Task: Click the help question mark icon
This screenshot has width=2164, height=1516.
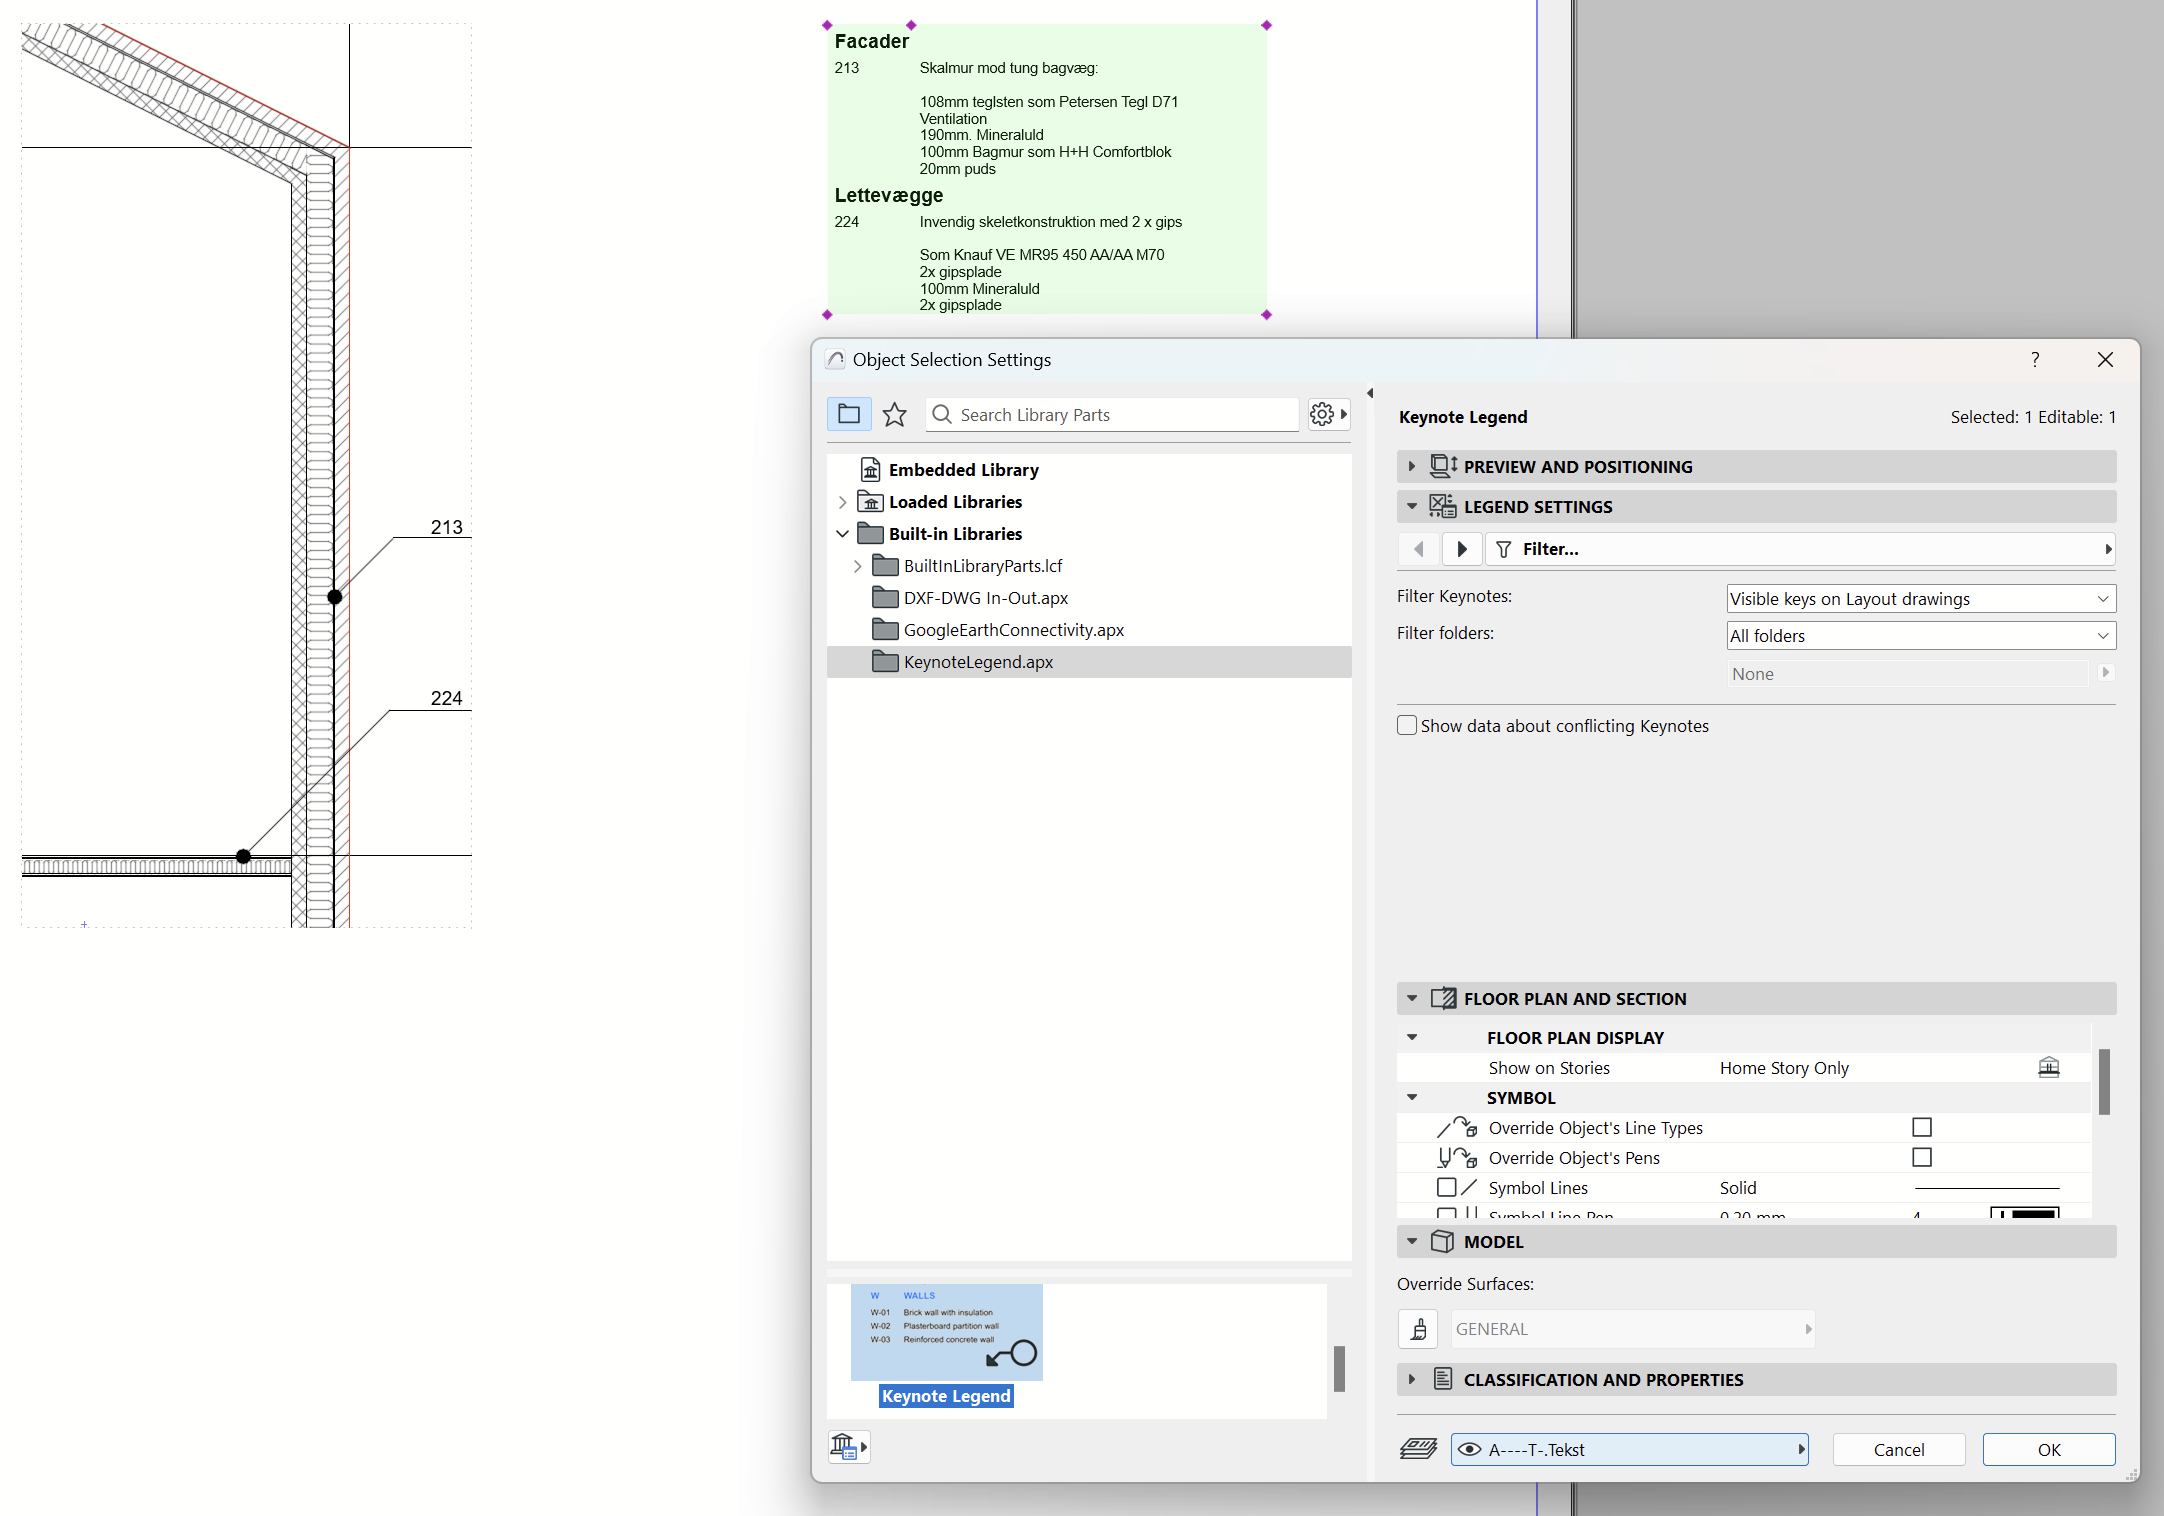Action: 2035,359
